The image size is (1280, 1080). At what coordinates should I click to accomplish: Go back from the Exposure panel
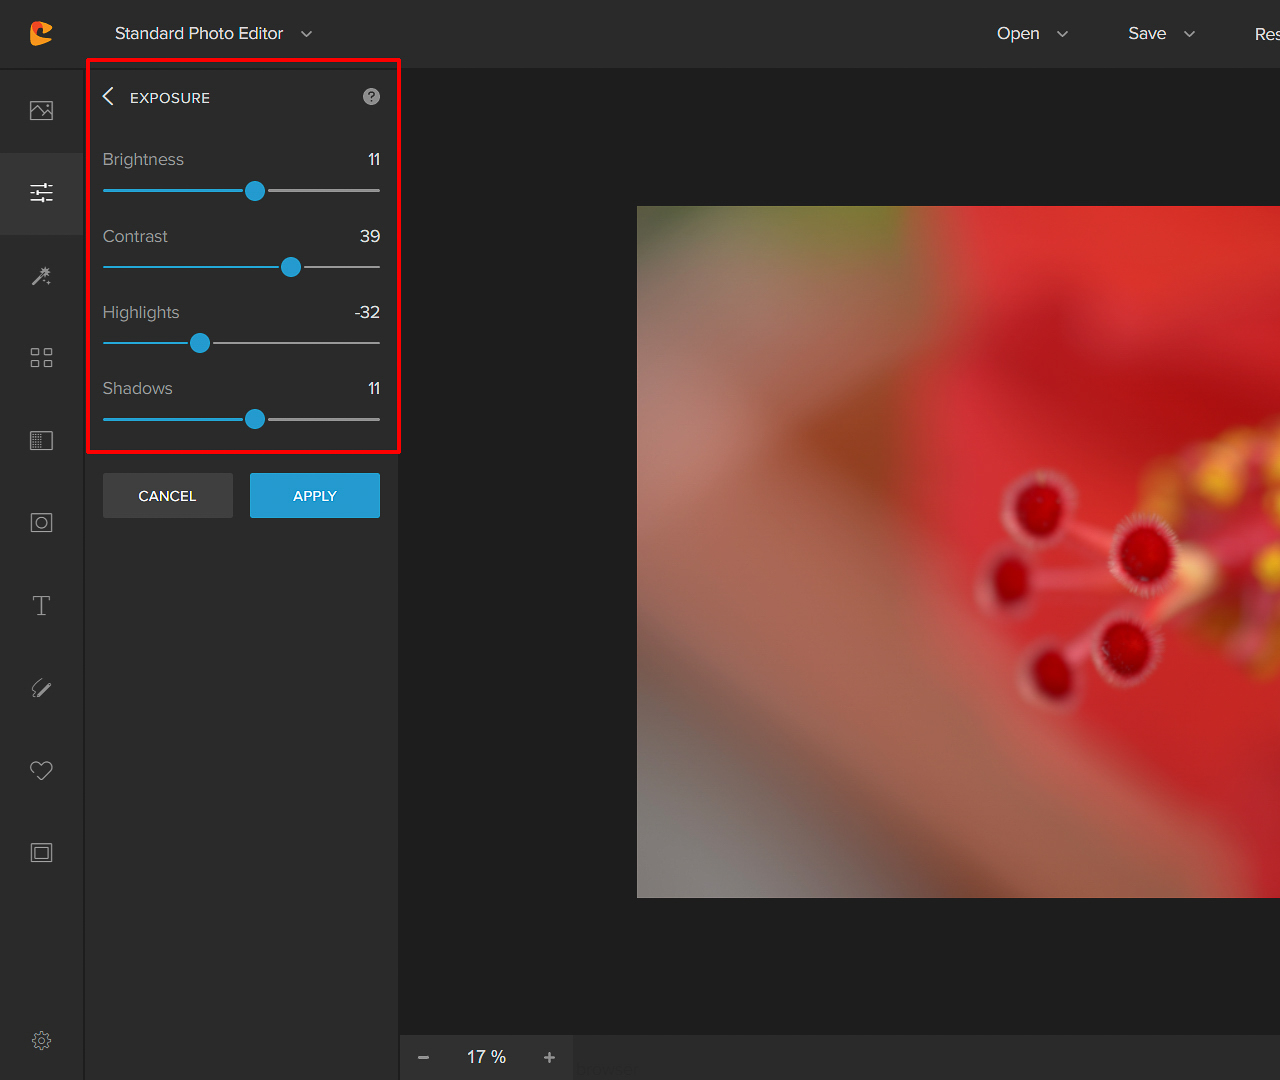(108, 96)
